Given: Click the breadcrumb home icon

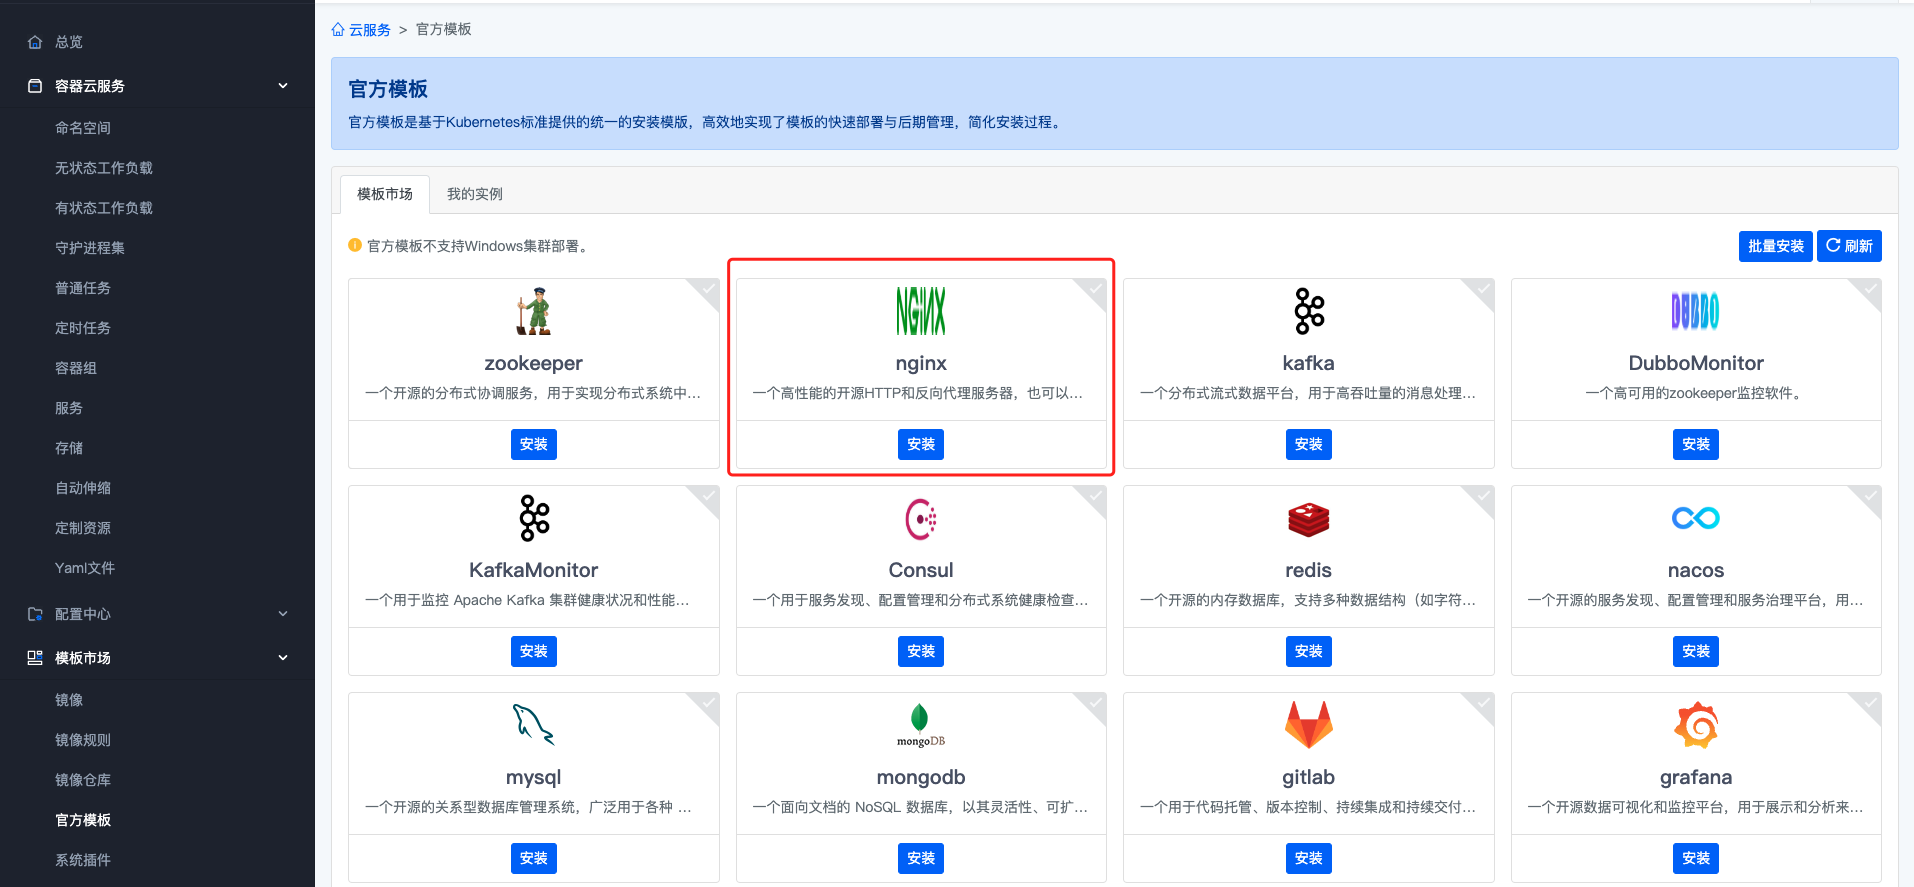Looking at the screenshot, I should pyautogui.click(x=338, y=29).
